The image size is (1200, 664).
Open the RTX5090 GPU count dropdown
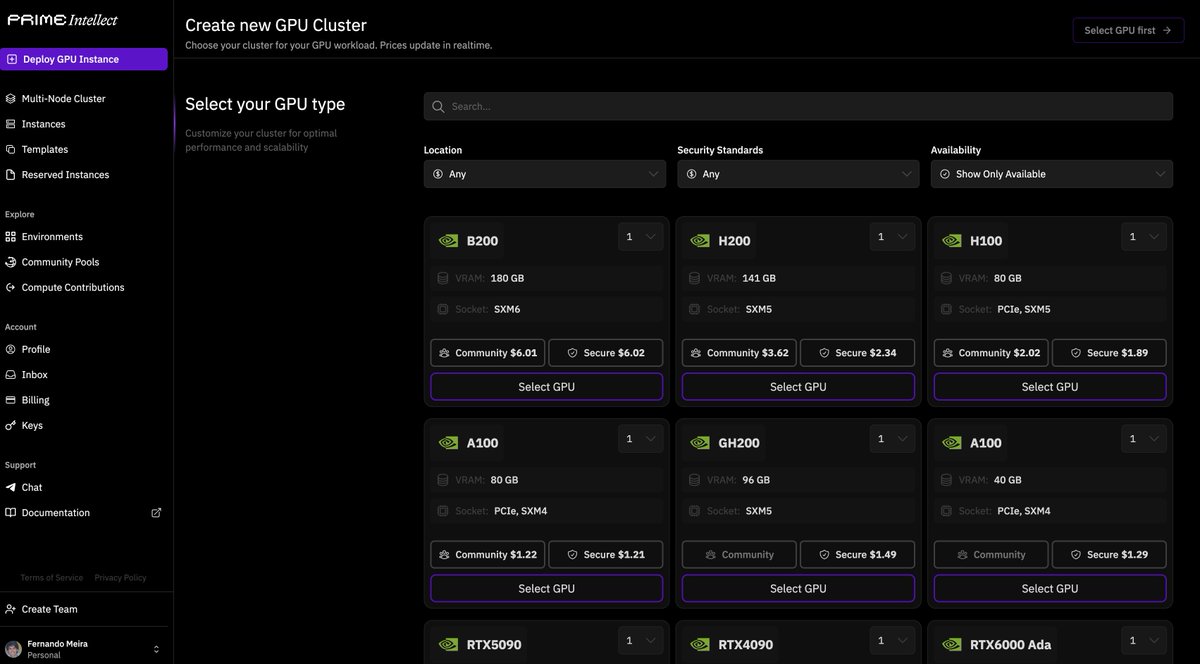(x=640, y=641)
